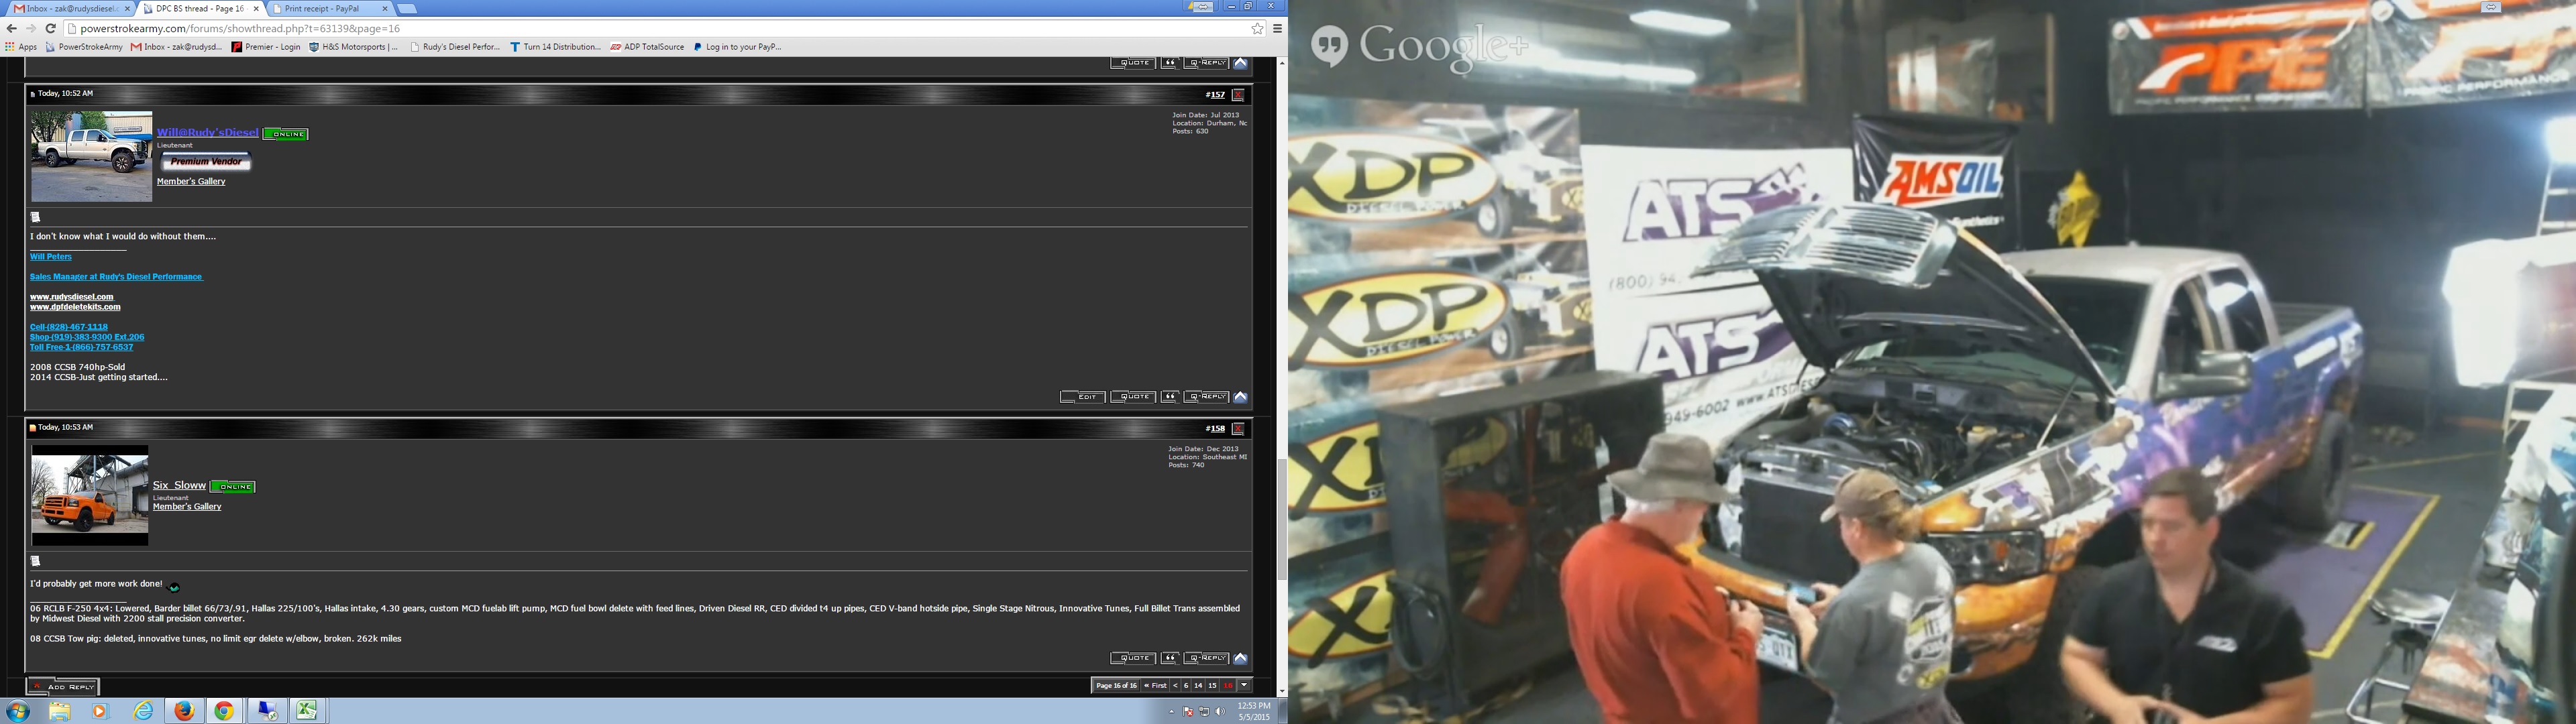Image resolution: width=2576 pixels, height=724 pixels.
Task: Open Internet Explorer from the taskbar
Action: tap(144, 711)
